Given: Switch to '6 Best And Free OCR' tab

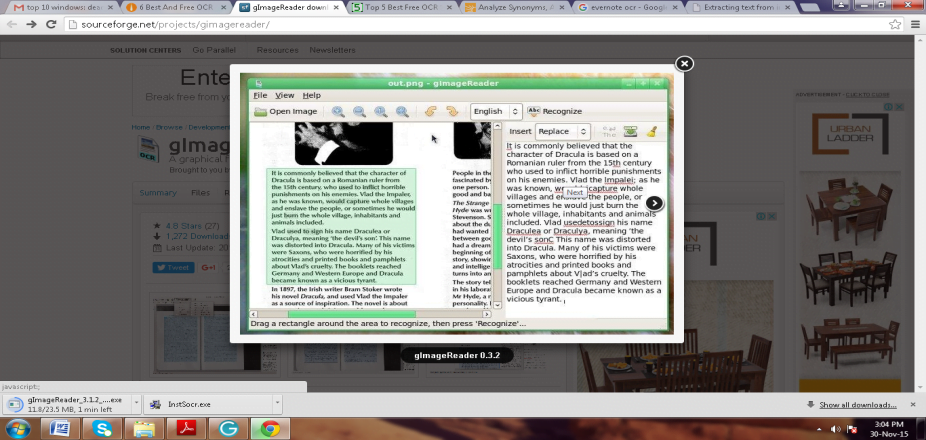Looking at the screenshot, I should tap(174, 8).
